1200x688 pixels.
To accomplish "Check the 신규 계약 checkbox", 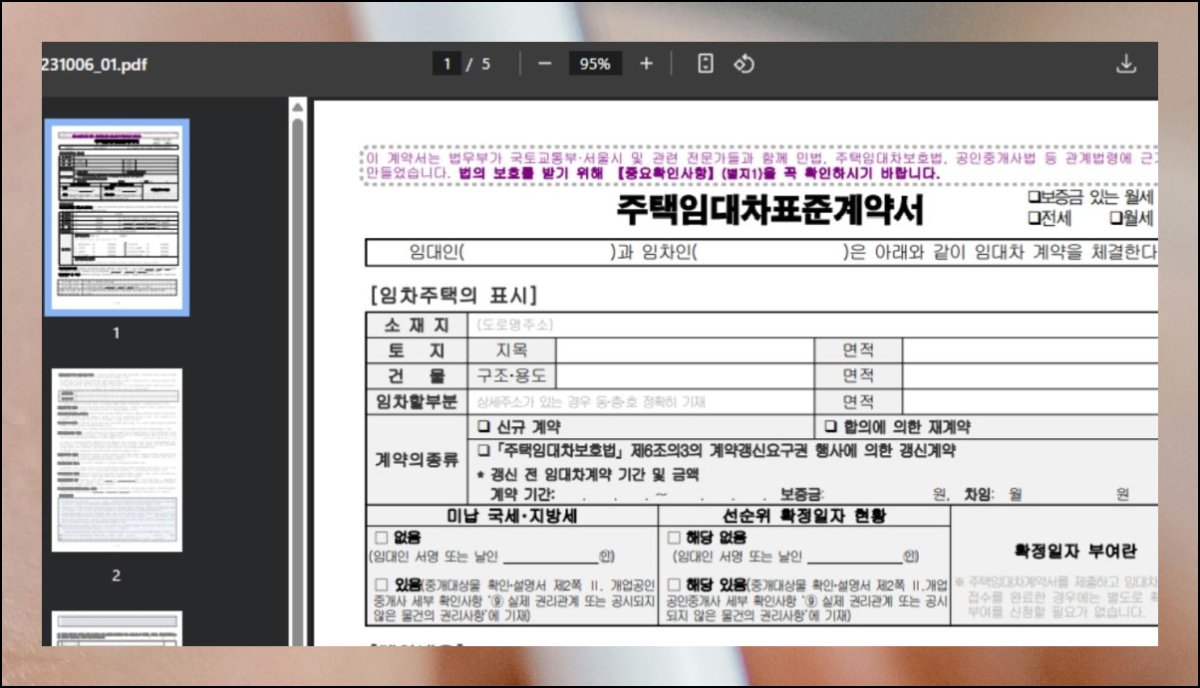I will coord(483,427).
